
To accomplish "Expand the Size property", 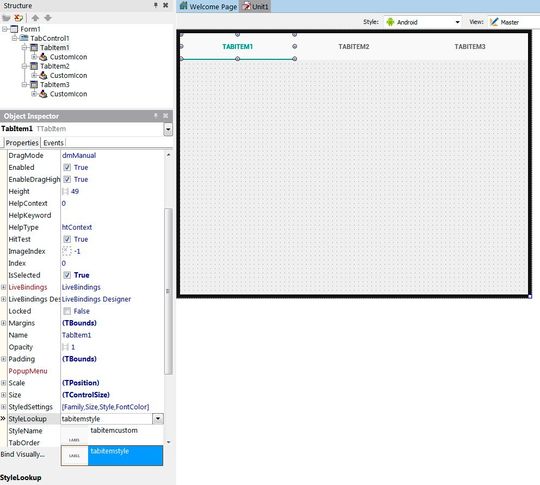I will 3,395.
